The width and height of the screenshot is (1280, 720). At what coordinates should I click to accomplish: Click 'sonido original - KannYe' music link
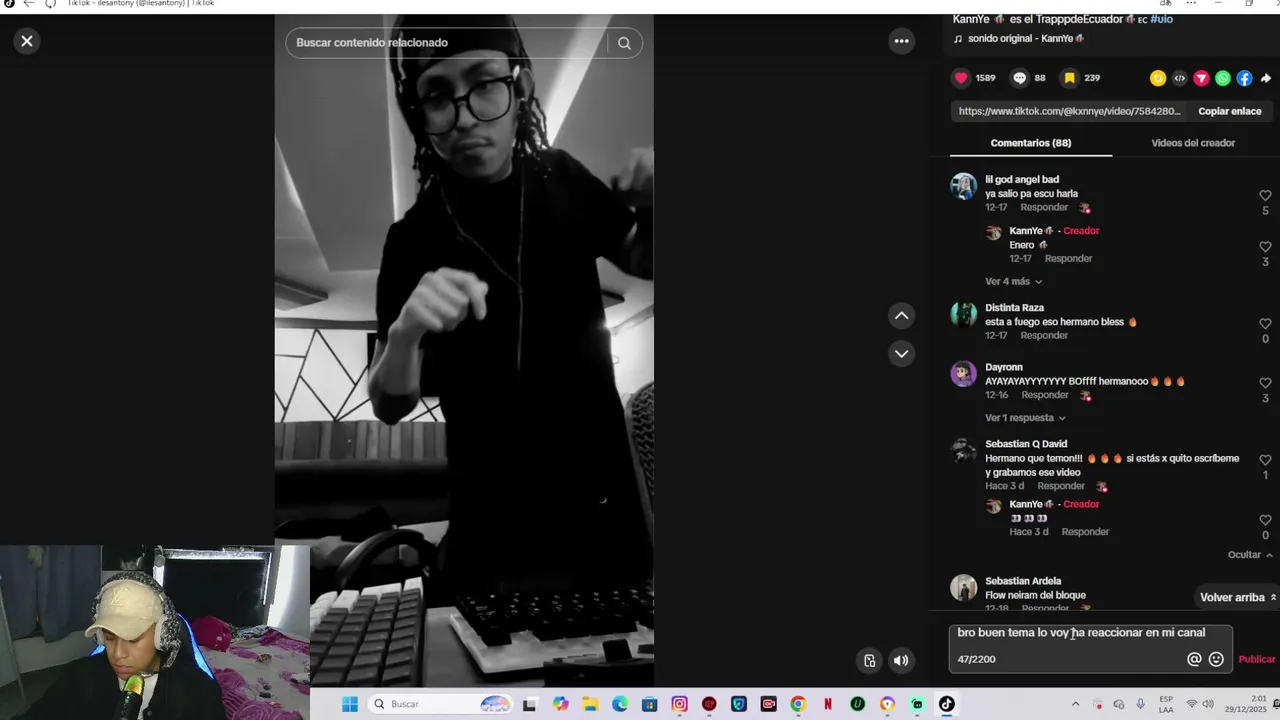click(1019, 39)
